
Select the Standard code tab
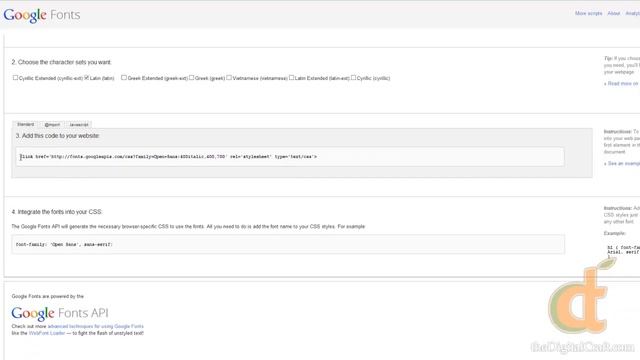coord(25,124)
